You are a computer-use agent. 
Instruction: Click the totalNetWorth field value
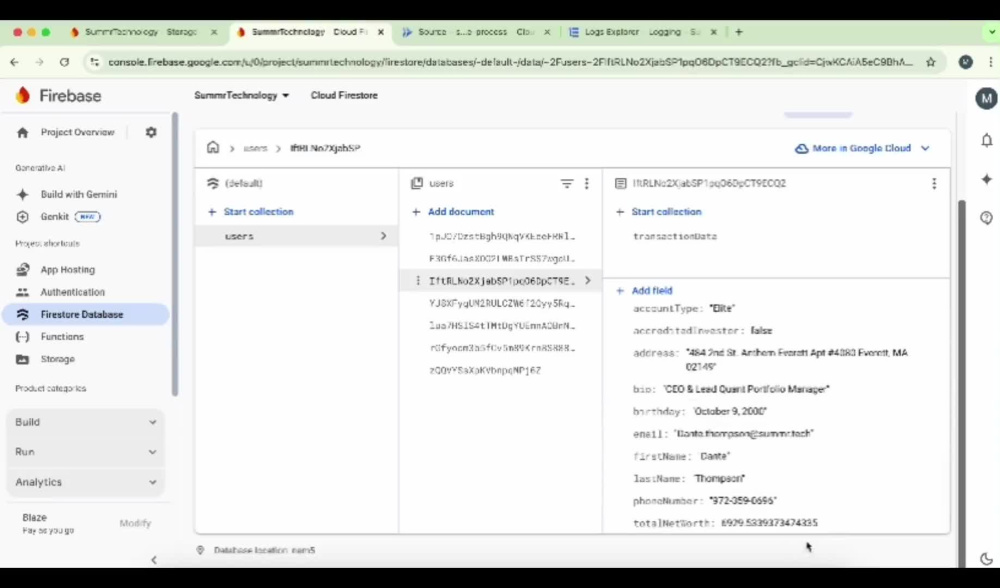769,523
